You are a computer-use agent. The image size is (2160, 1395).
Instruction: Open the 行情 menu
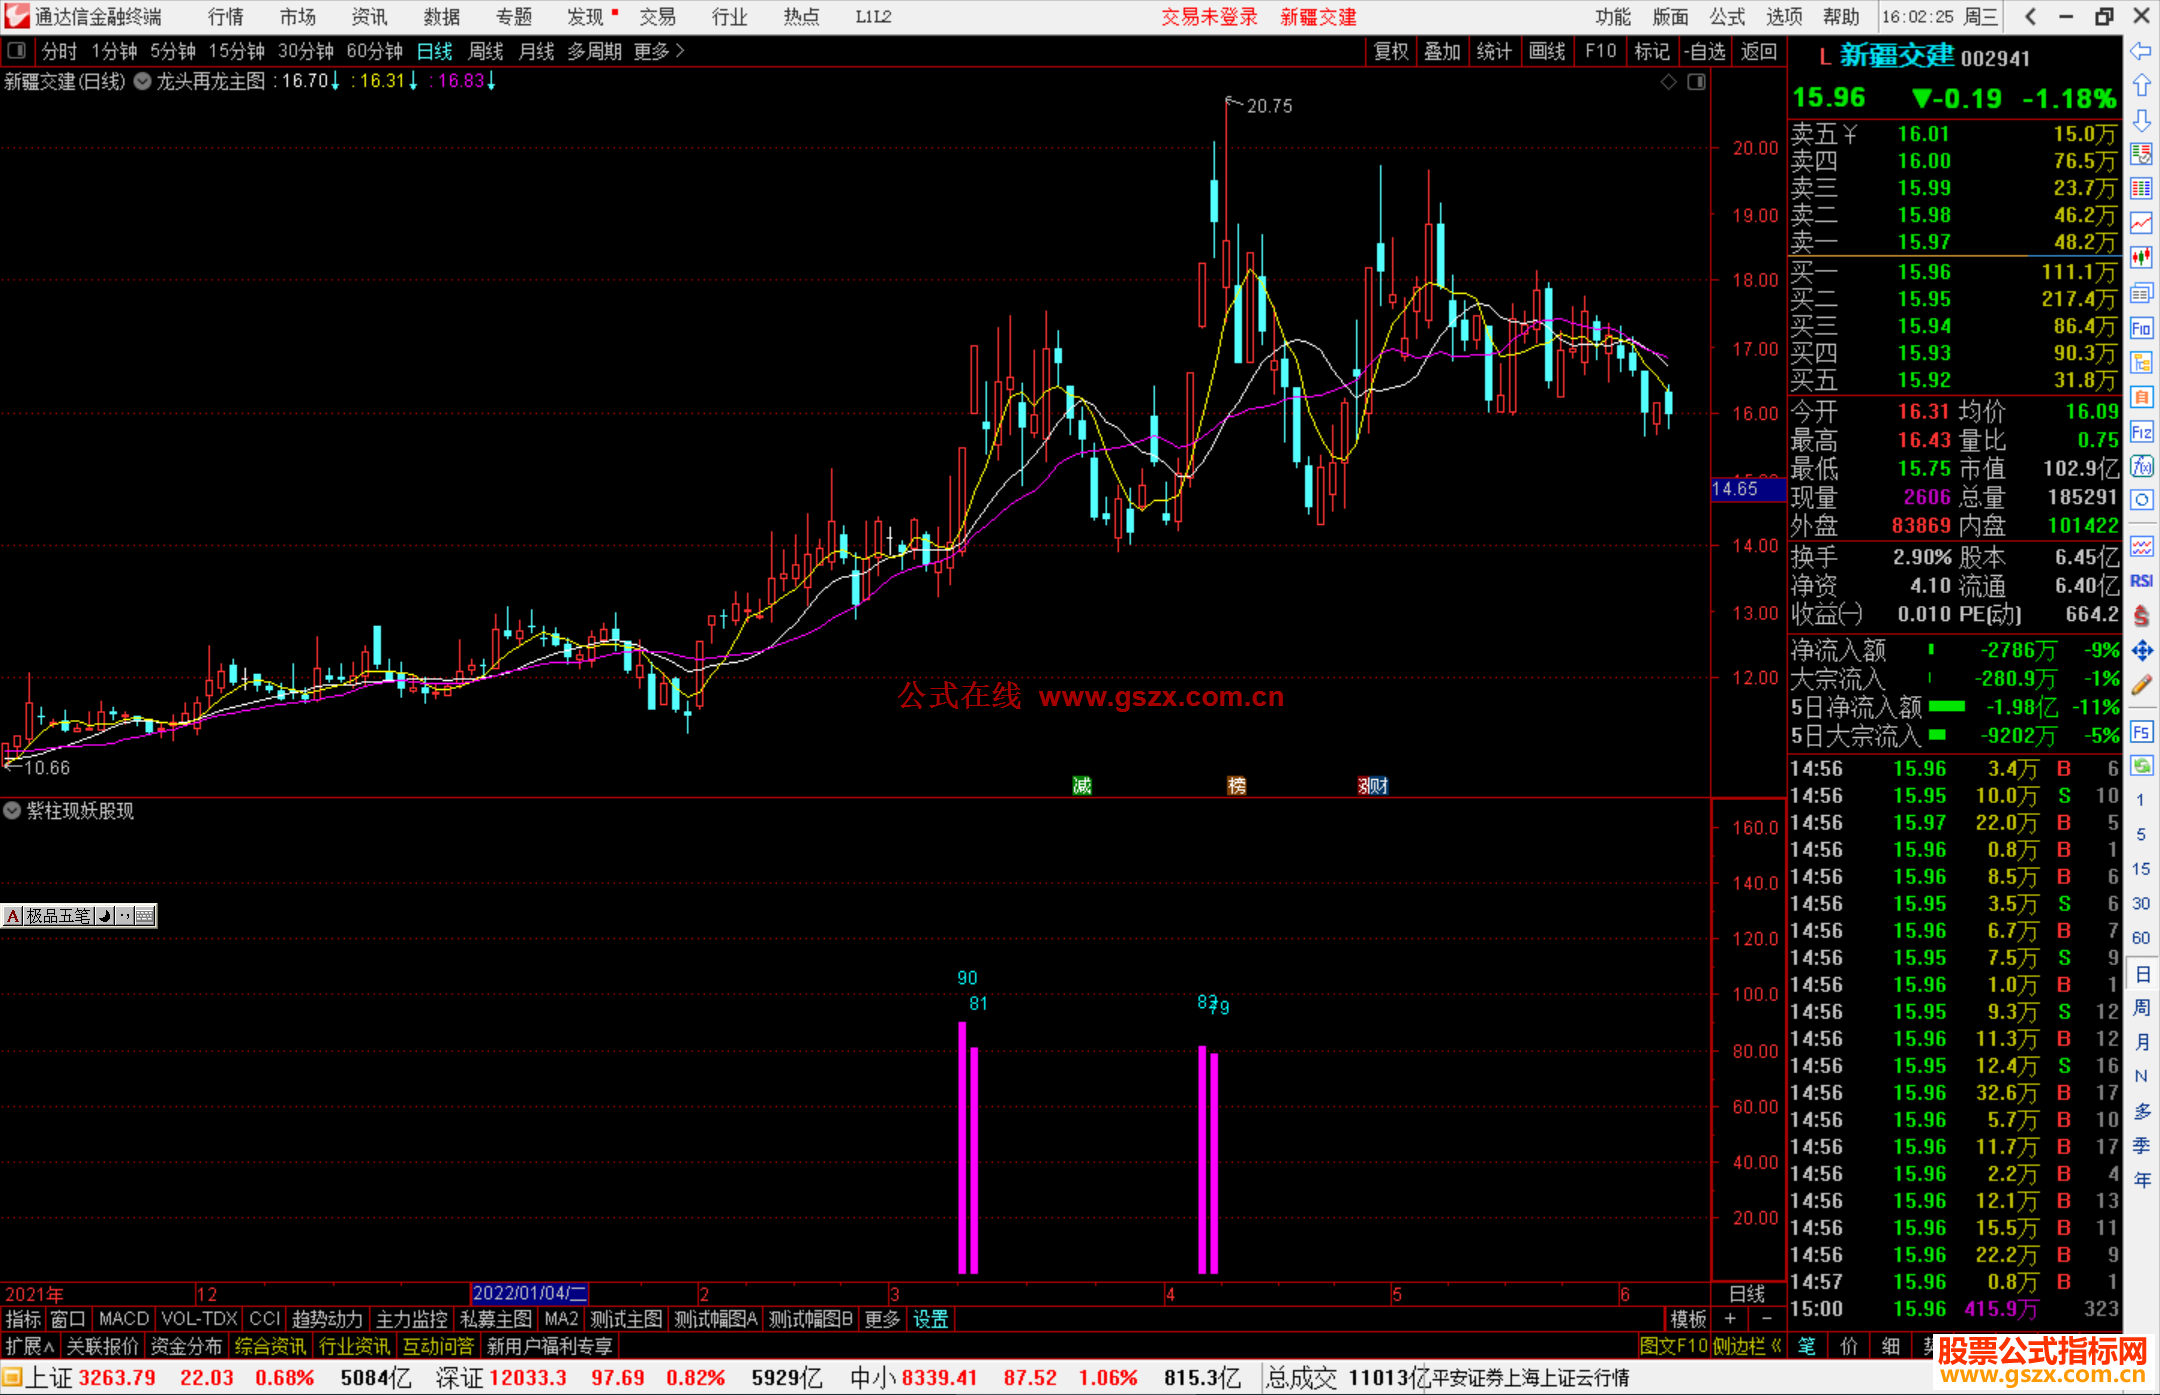226,17
